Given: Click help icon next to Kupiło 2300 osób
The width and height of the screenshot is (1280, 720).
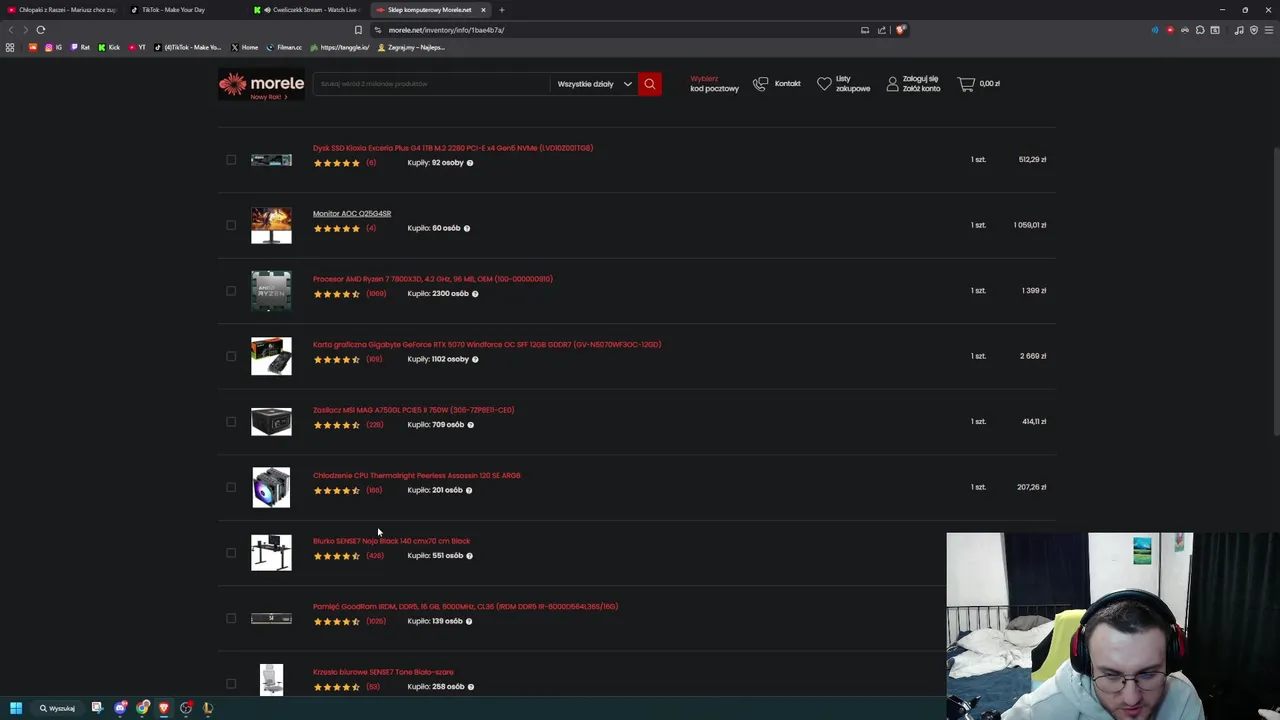Looking at the screenshot, I should pyautogui.click(x=475, y=294).
